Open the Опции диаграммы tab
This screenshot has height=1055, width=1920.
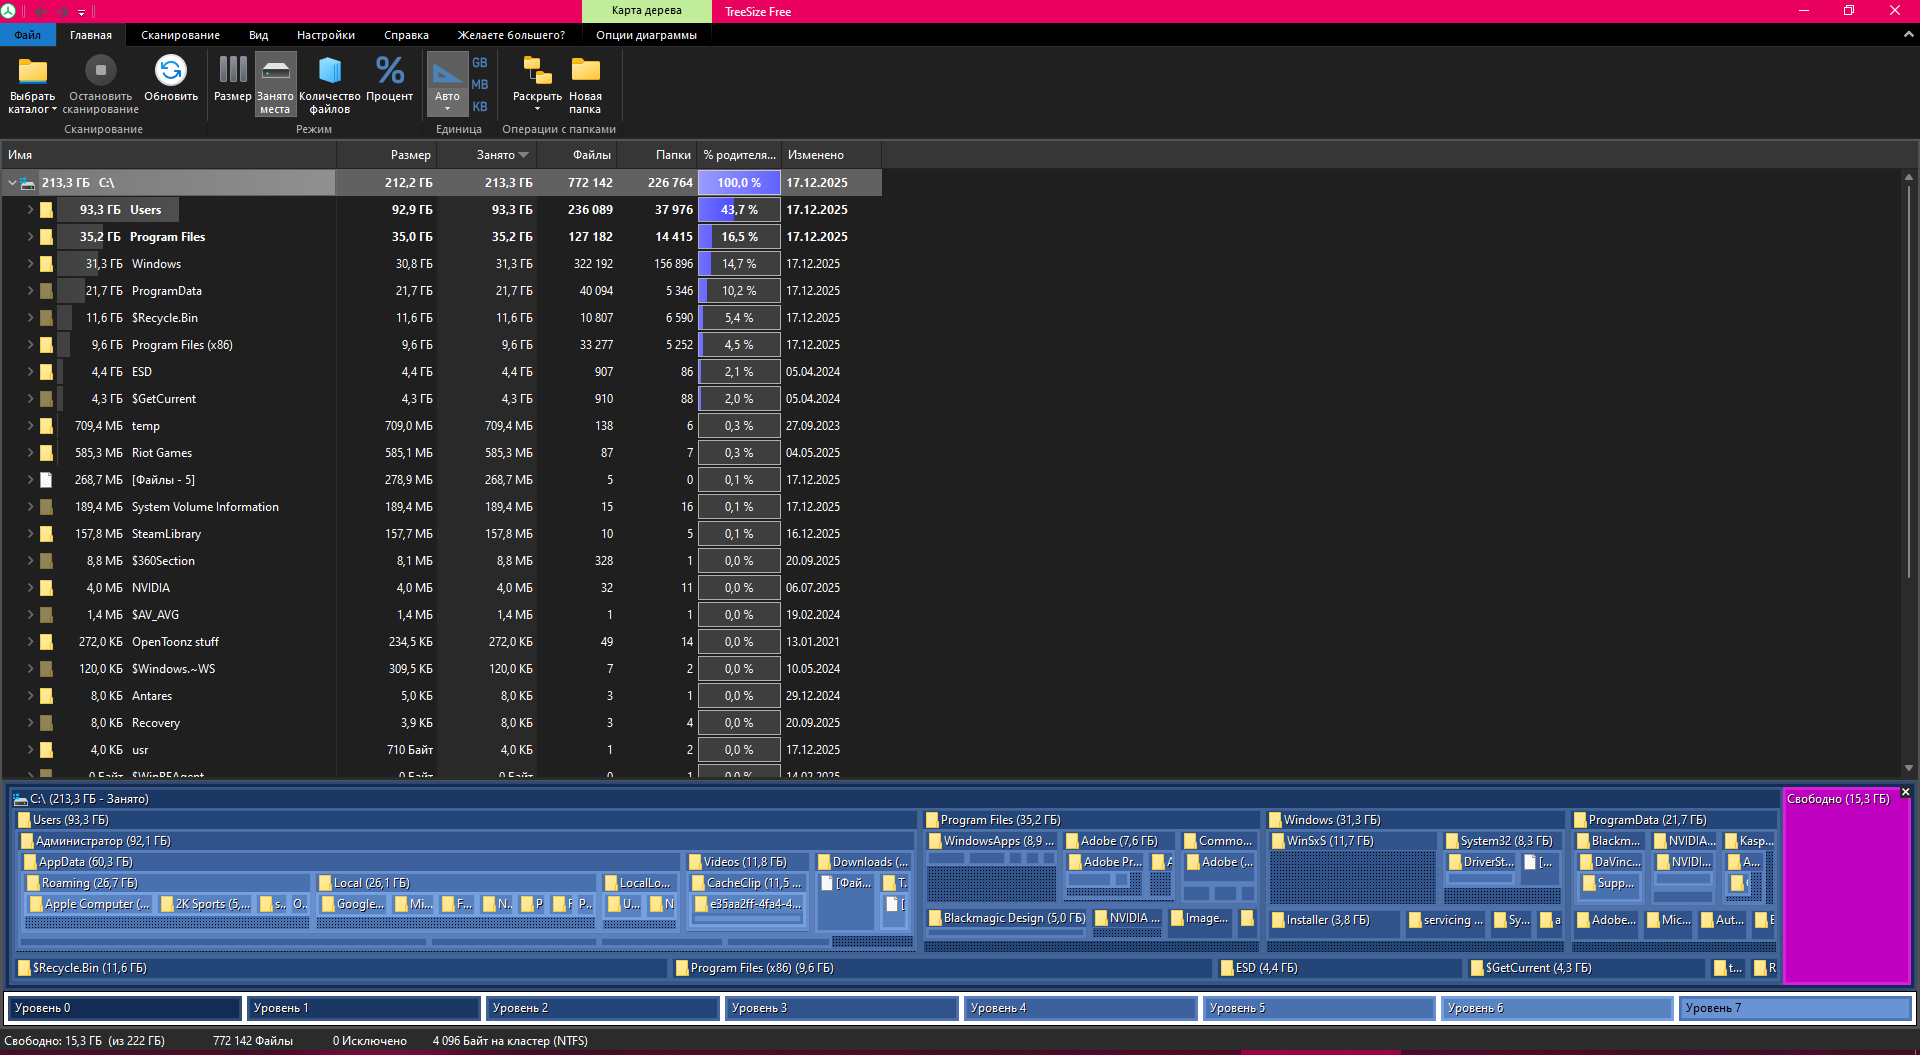(646, 35)
